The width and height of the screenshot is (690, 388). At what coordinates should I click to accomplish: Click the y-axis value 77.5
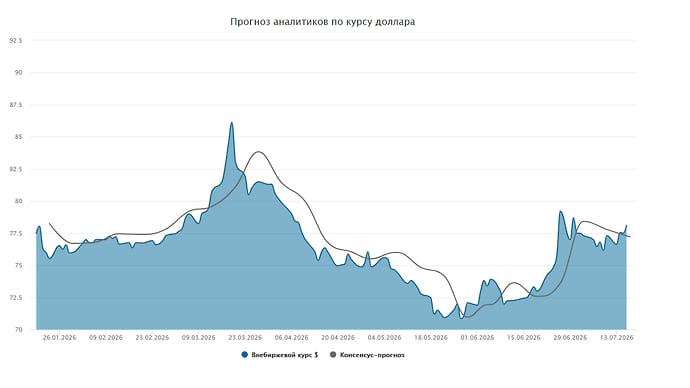pyautogui.click(x=16, y=233)
